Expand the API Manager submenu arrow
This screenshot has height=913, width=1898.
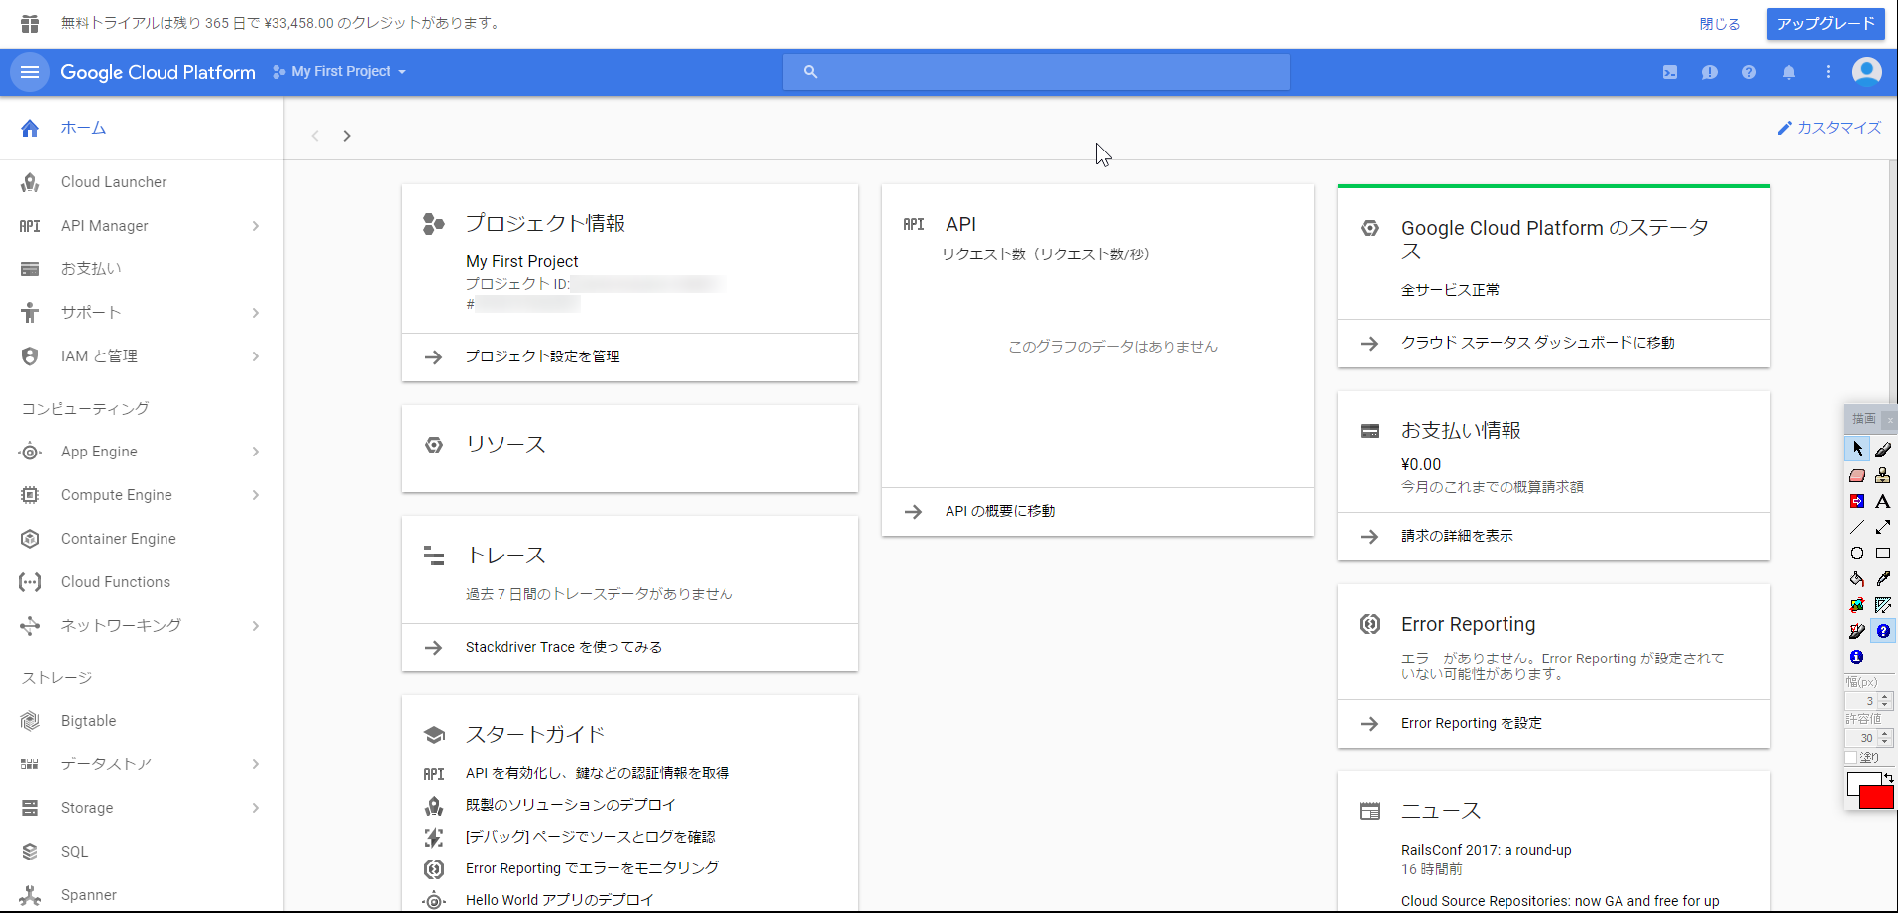tap(256, 226)
